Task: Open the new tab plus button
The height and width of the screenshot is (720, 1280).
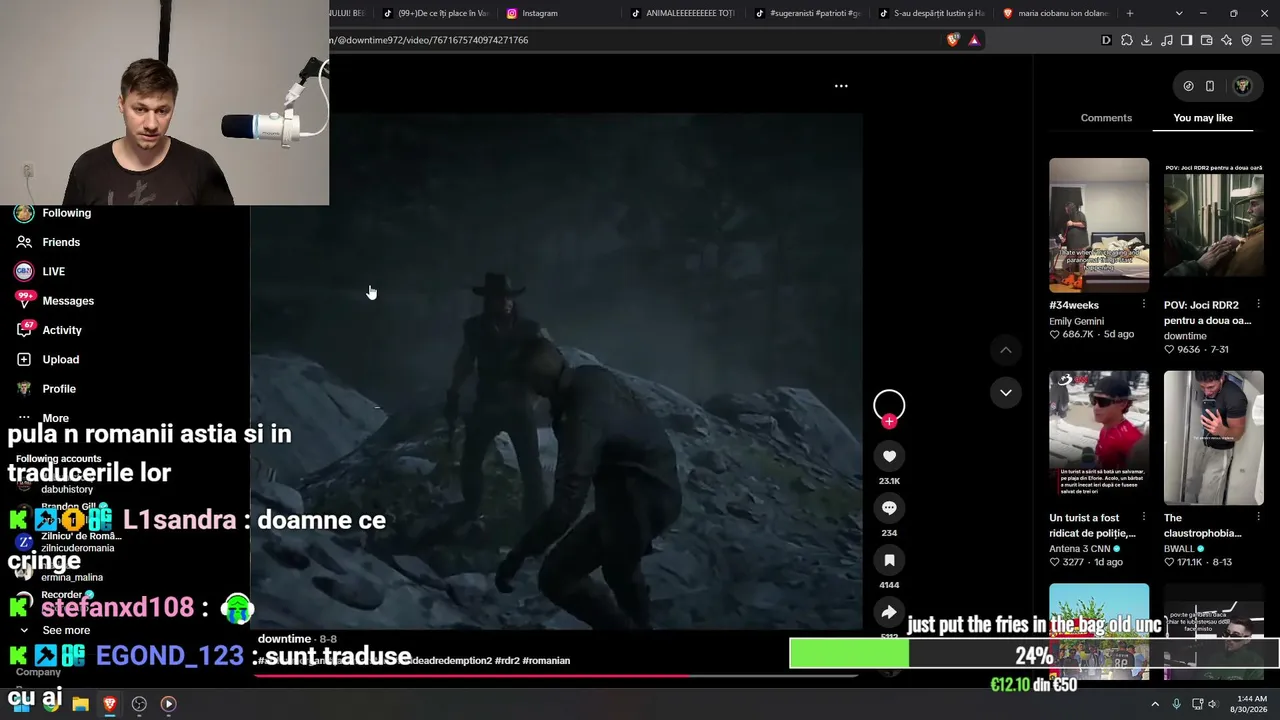Action: [1130, 13]
